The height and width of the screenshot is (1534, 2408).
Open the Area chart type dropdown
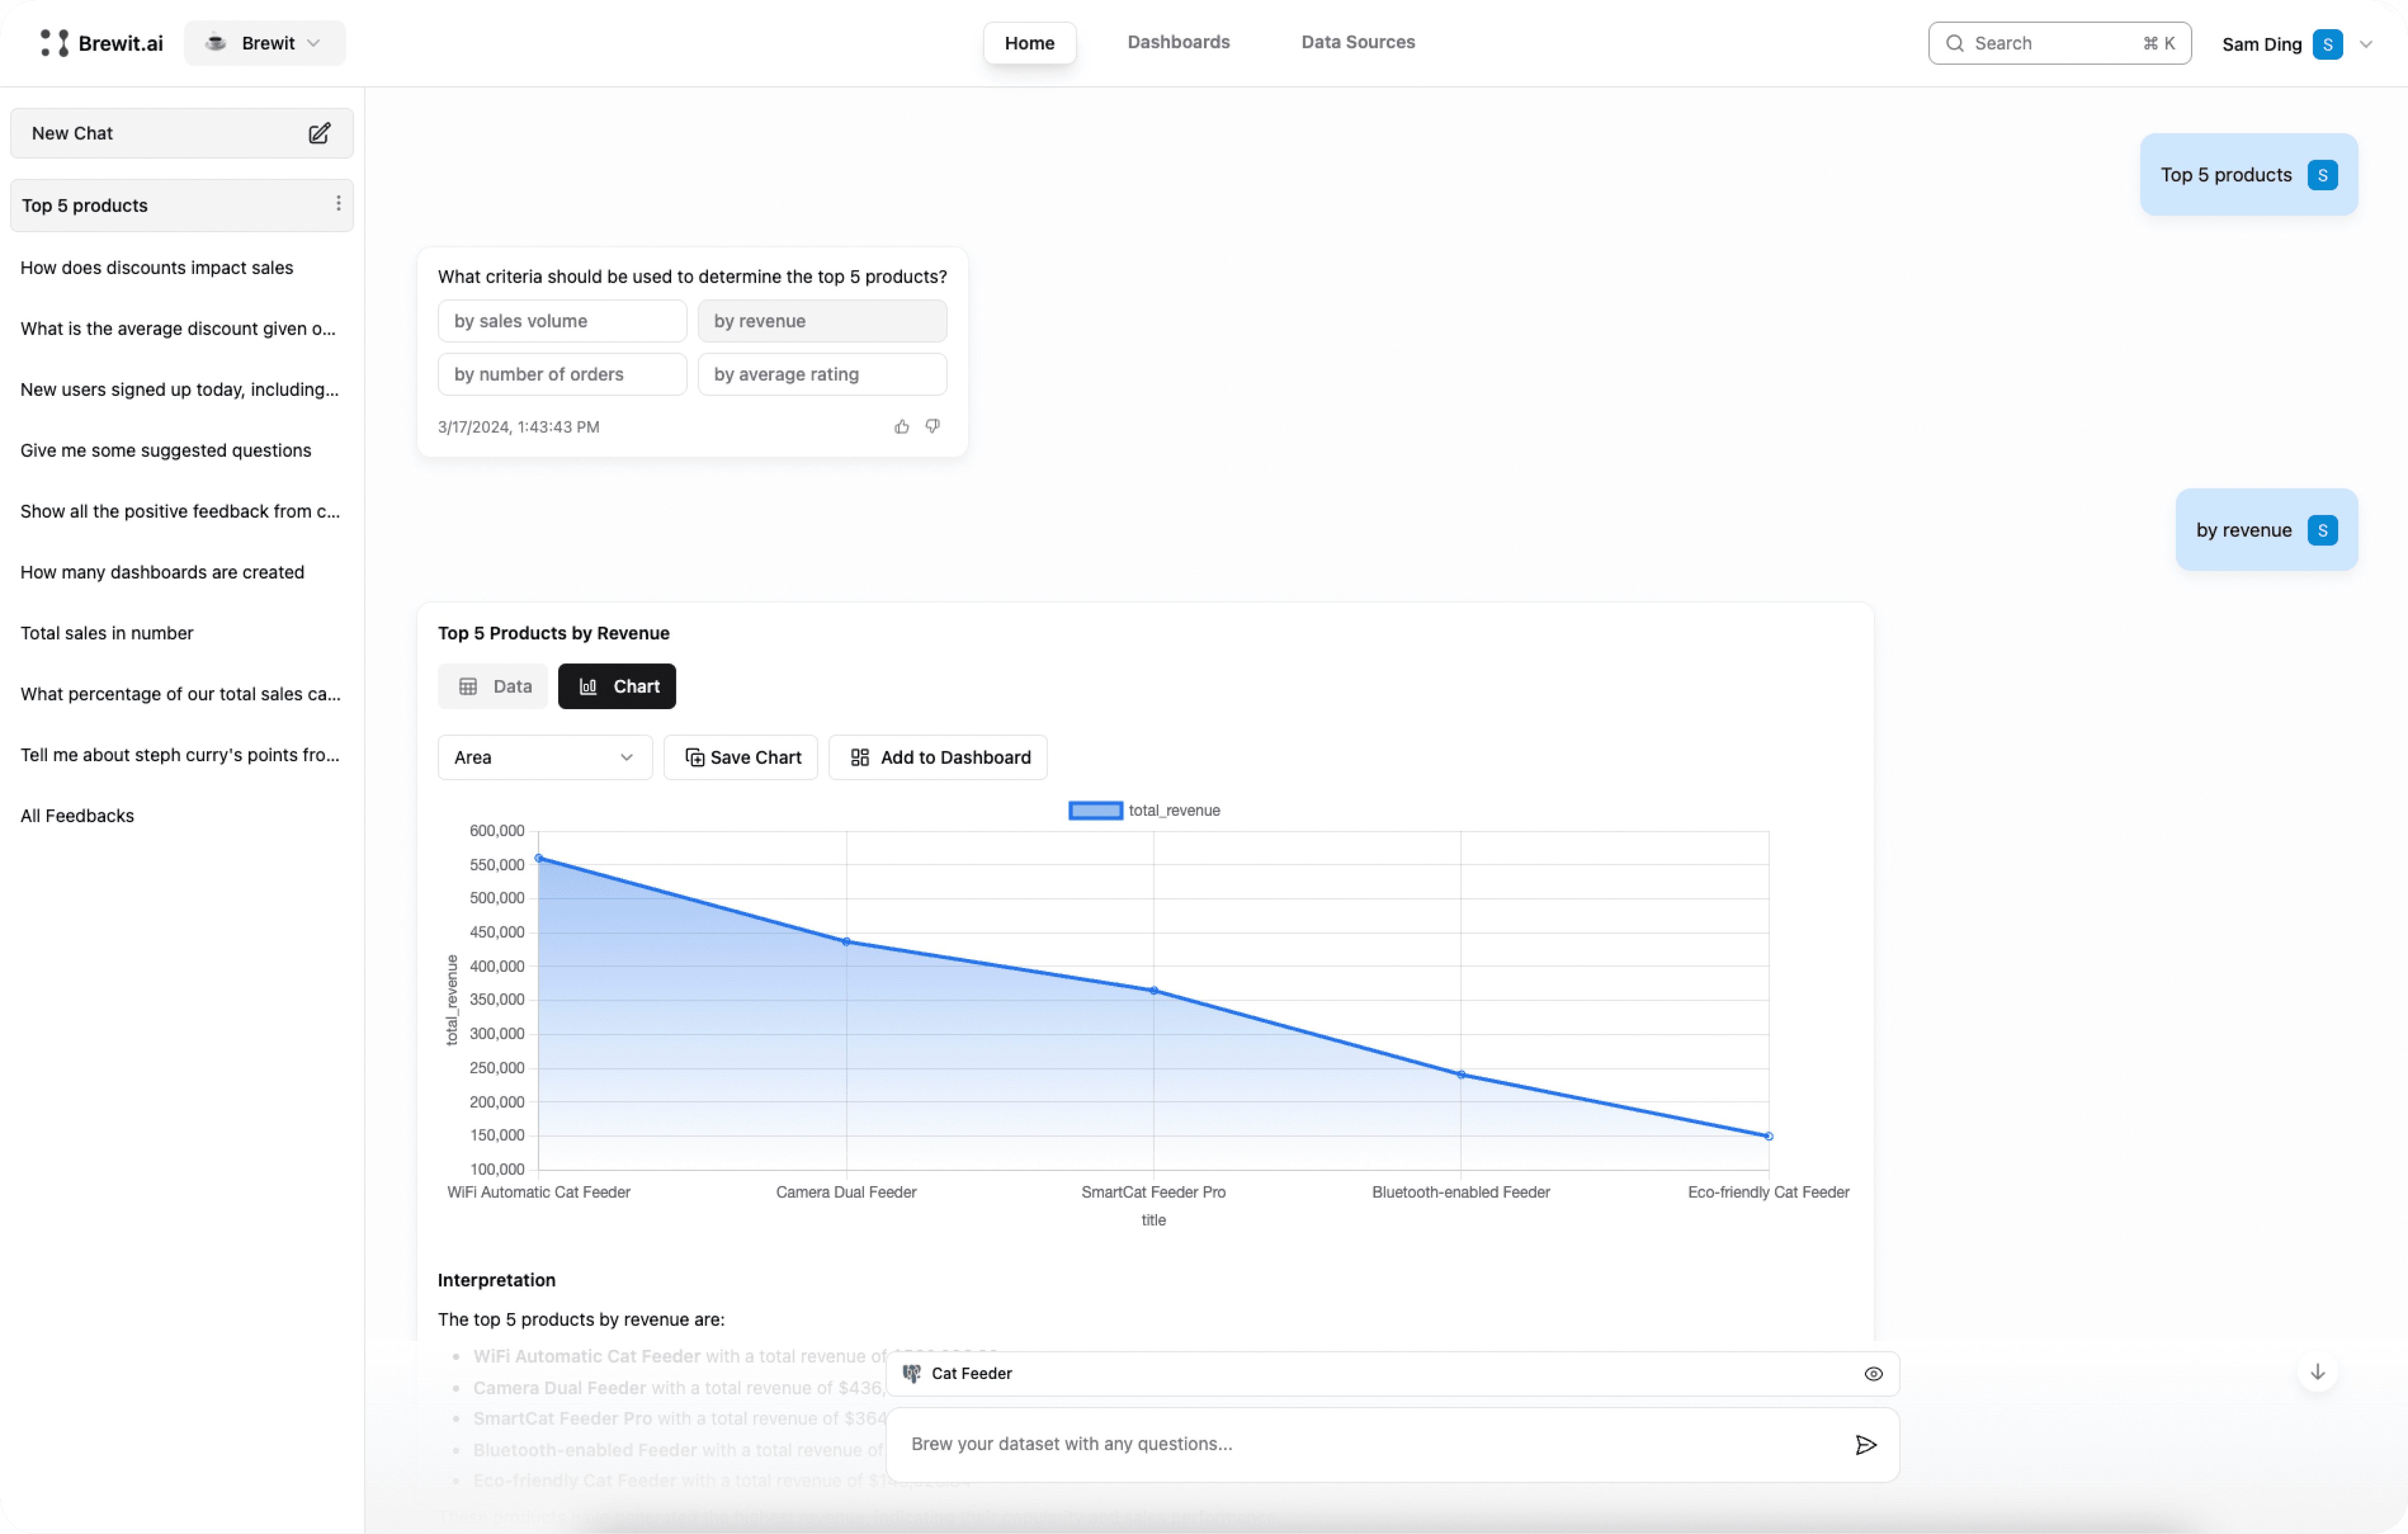point(544,757)
